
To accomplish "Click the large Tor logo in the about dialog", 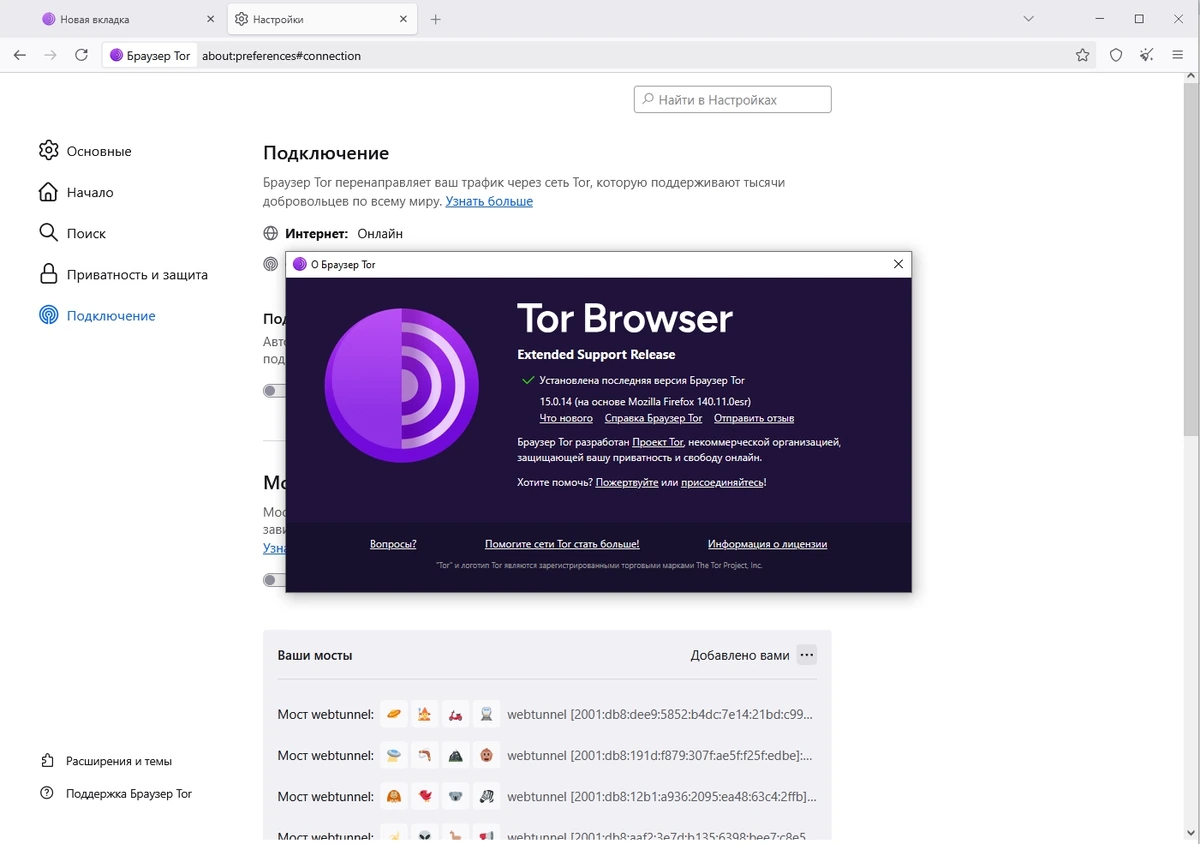I will pos(402,385).
